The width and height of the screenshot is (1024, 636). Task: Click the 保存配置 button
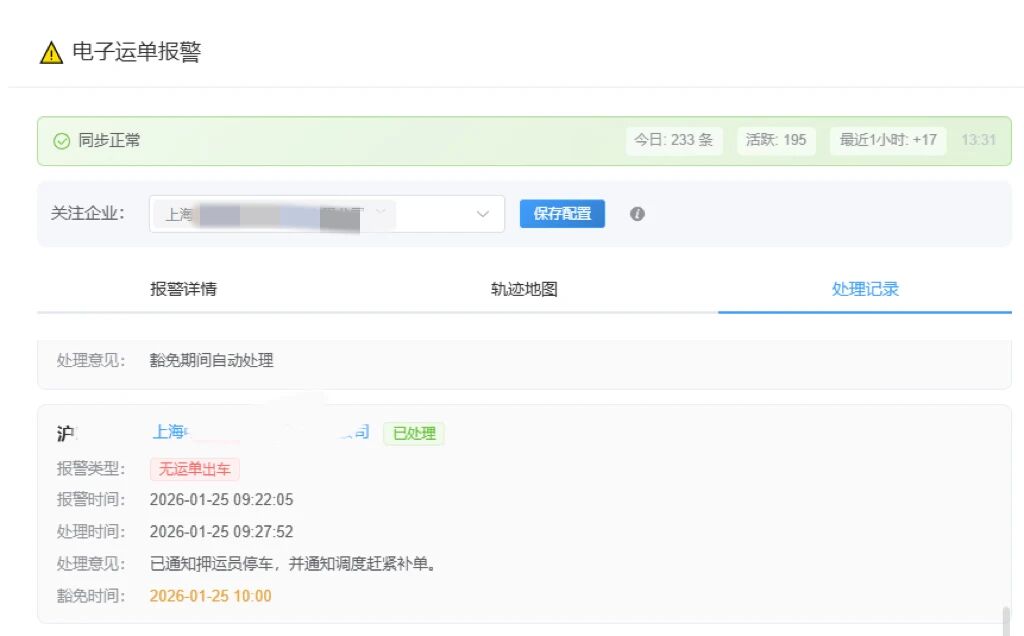pyautogui.click(x=562, y=214)
